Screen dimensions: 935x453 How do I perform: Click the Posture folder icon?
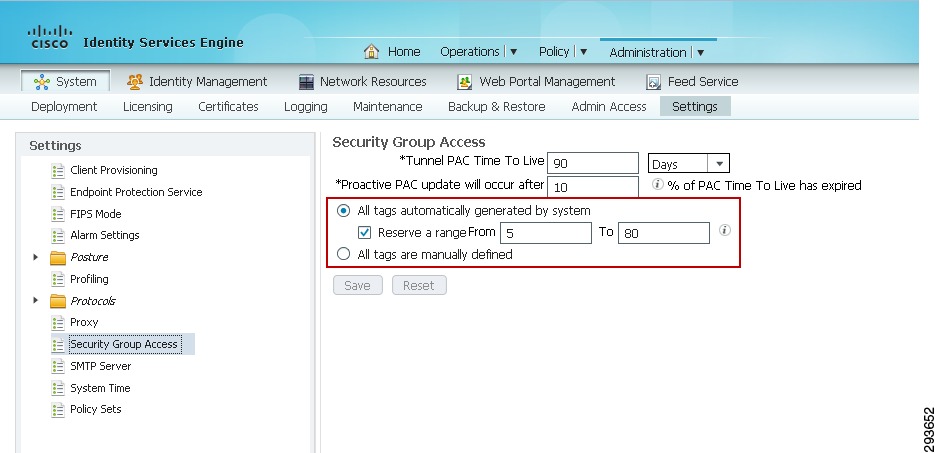(x=58, y=257)
